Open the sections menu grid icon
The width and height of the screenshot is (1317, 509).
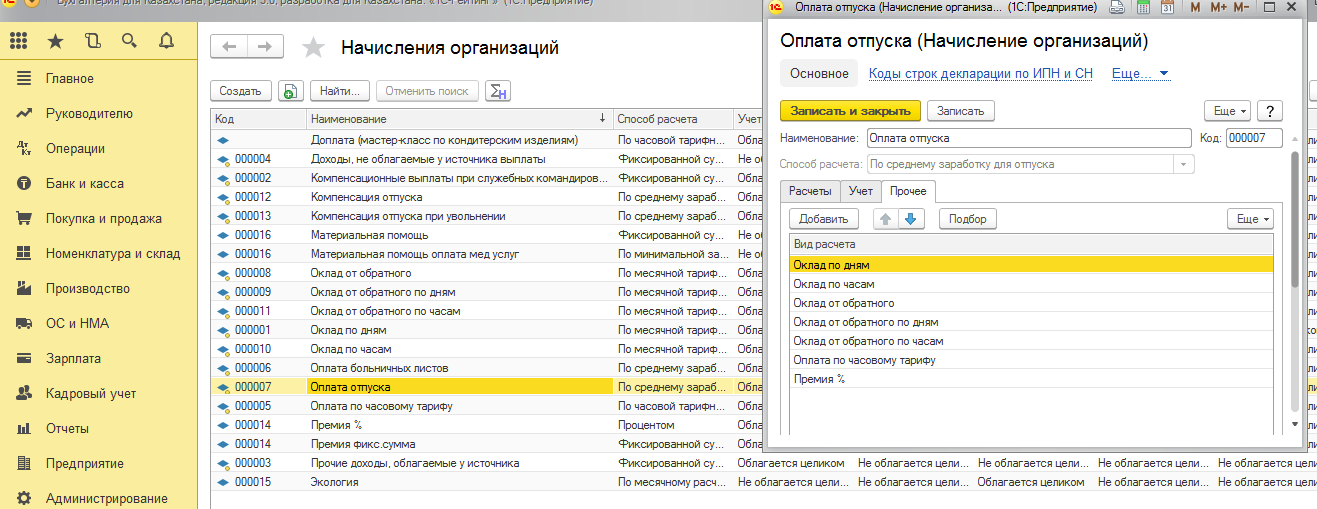19,41
